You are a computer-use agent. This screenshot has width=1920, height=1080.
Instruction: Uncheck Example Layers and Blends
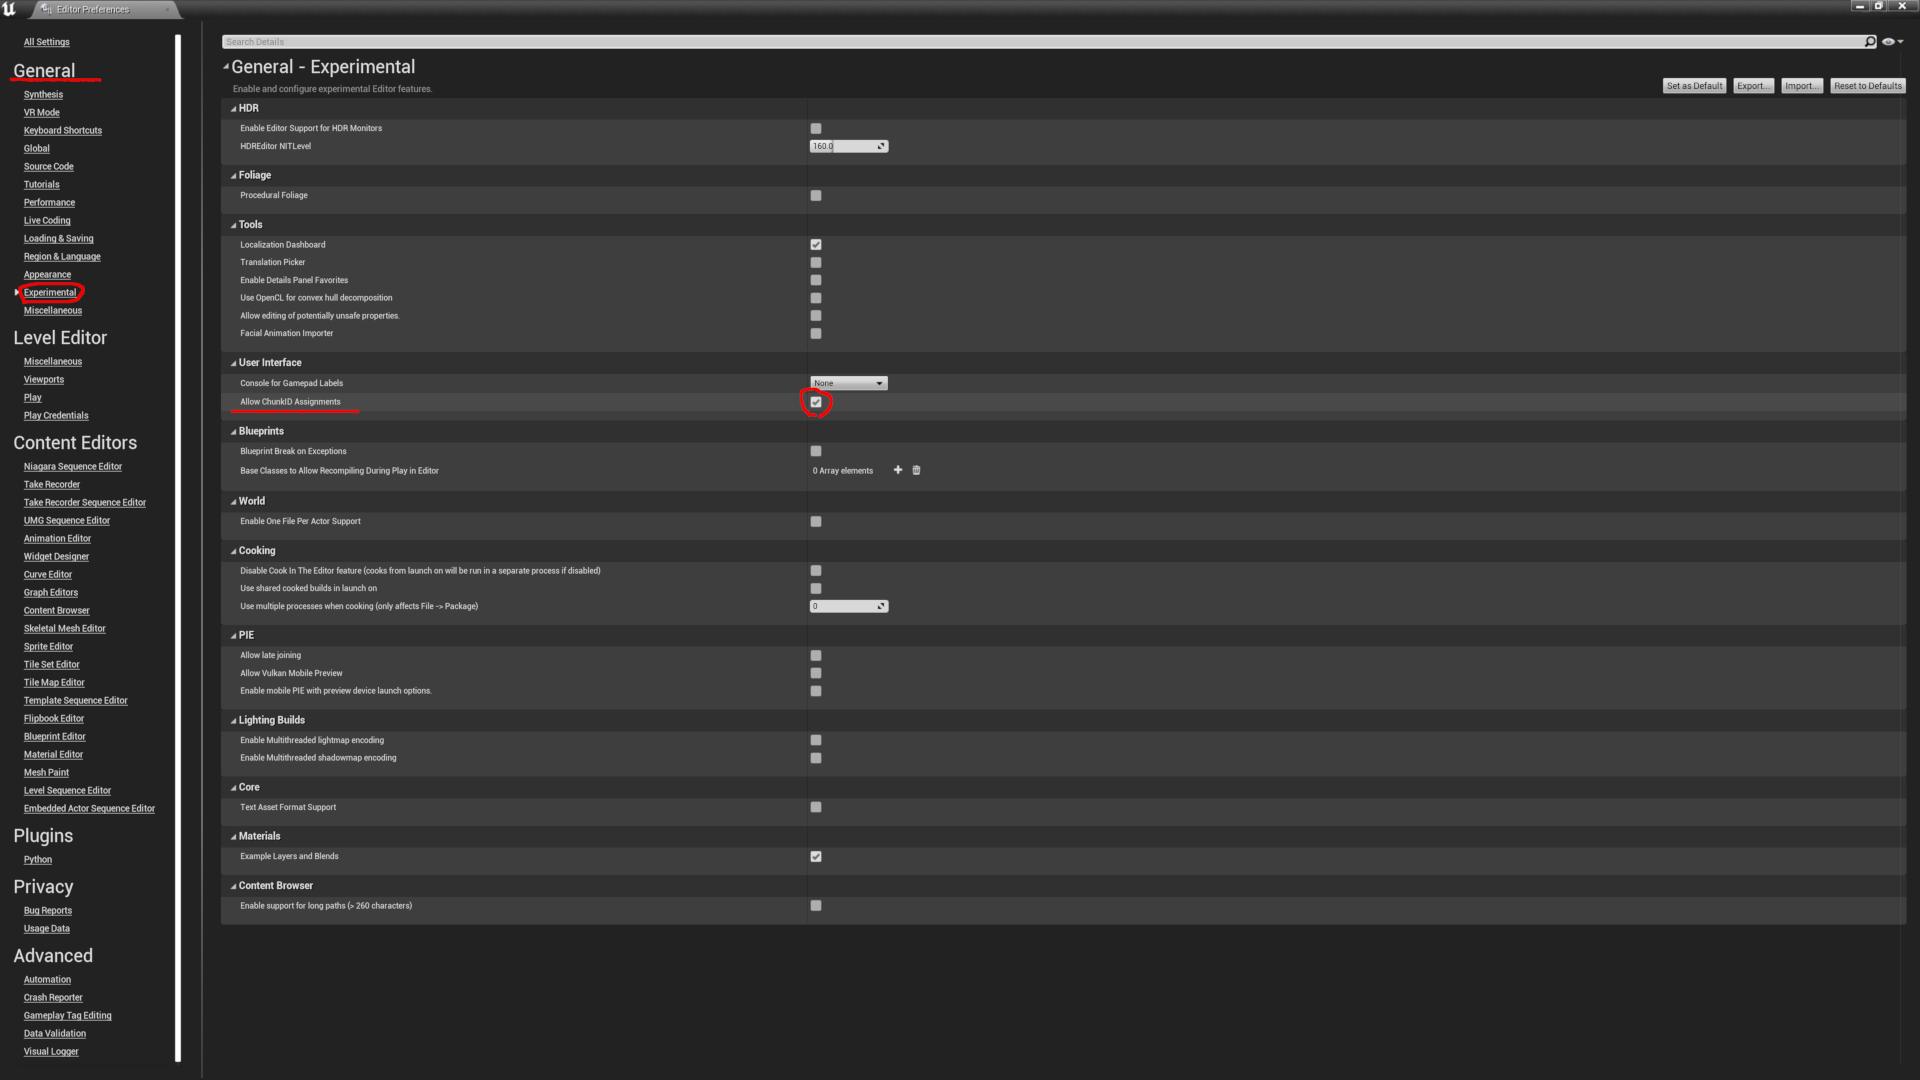pyautogui.click(x=816, y=857)
